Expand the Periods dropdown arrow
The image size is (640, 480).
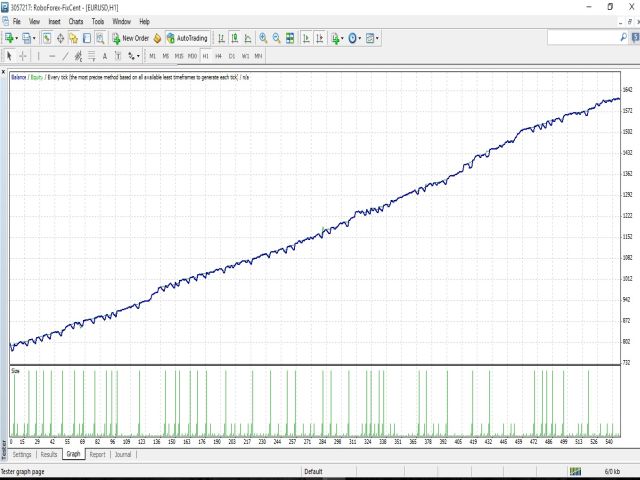[x=360, y=38]
